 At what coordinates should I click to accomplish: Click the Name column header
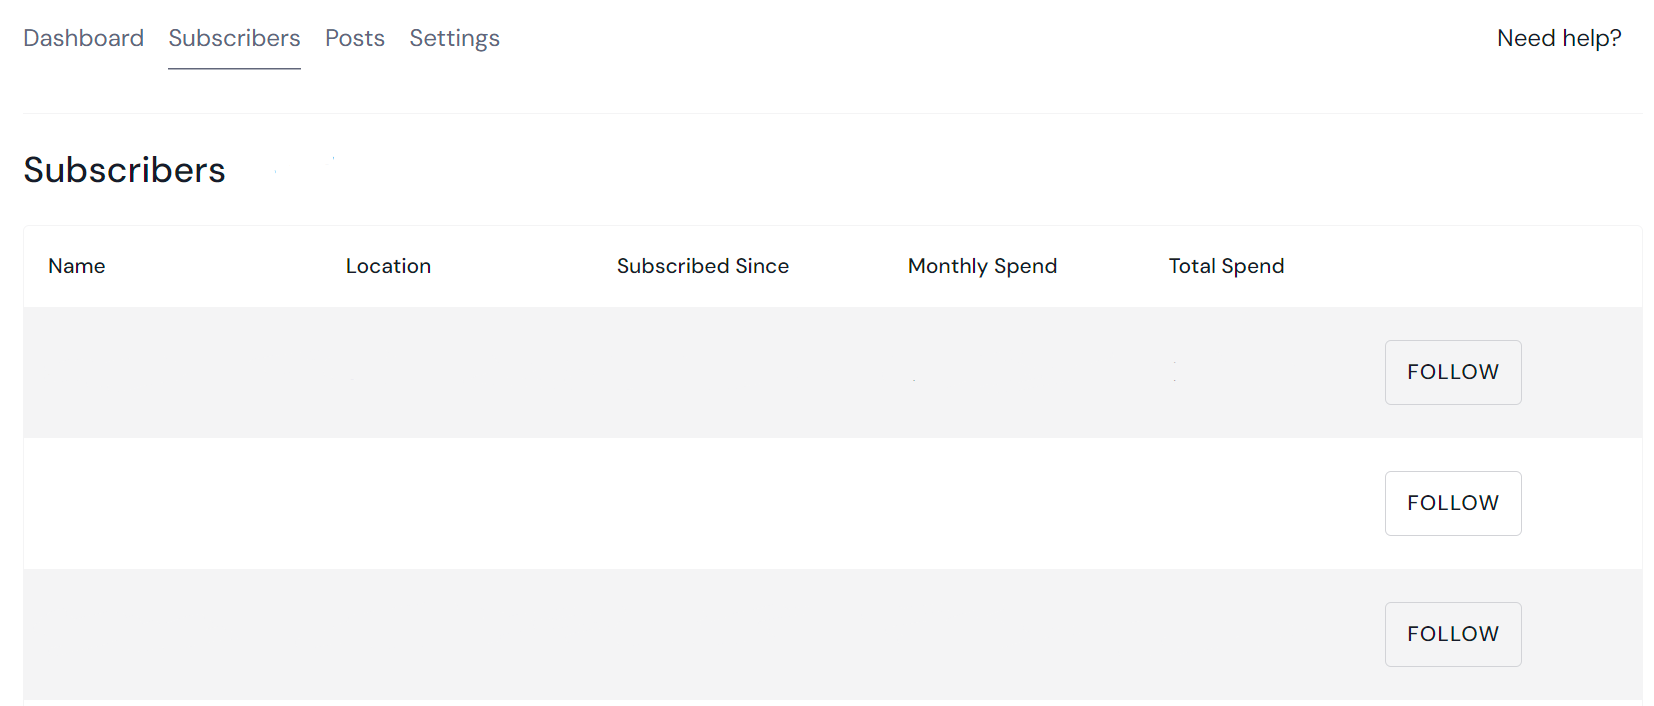pos(77,266)
